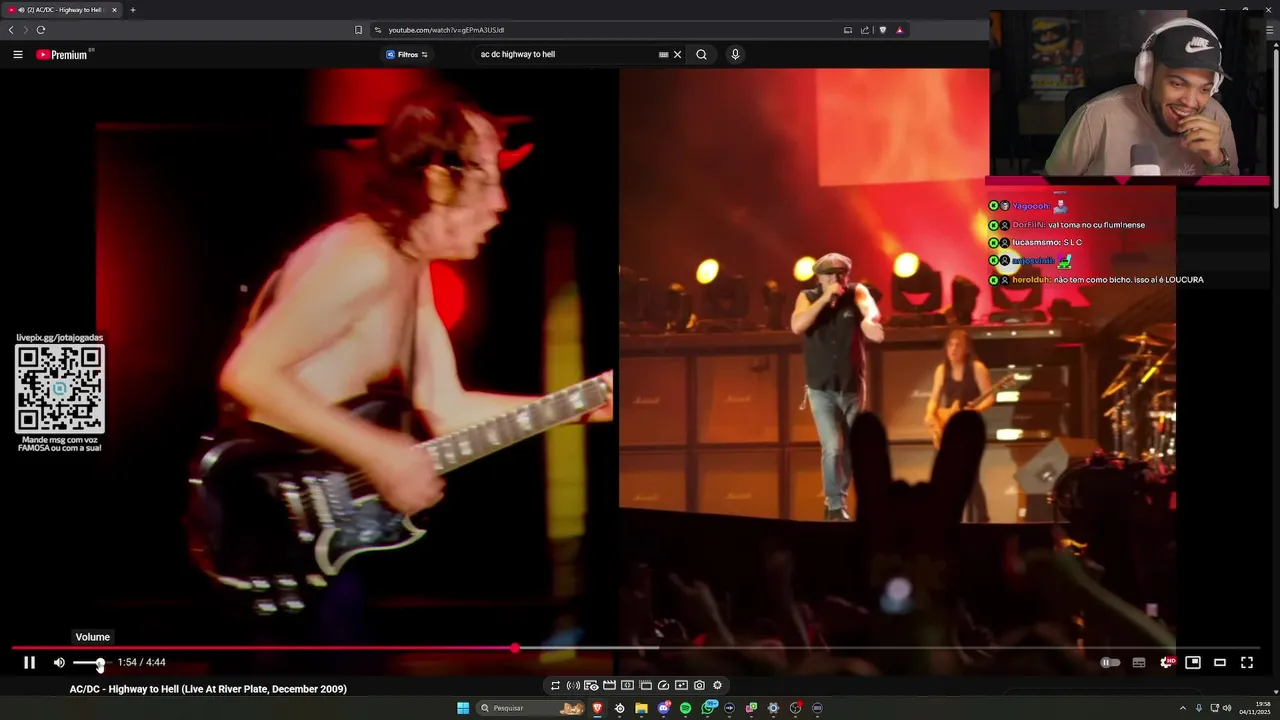Viewport: 1280px width, 720px height.
Task: Click the magnifier search button
Action: [701, 55]
